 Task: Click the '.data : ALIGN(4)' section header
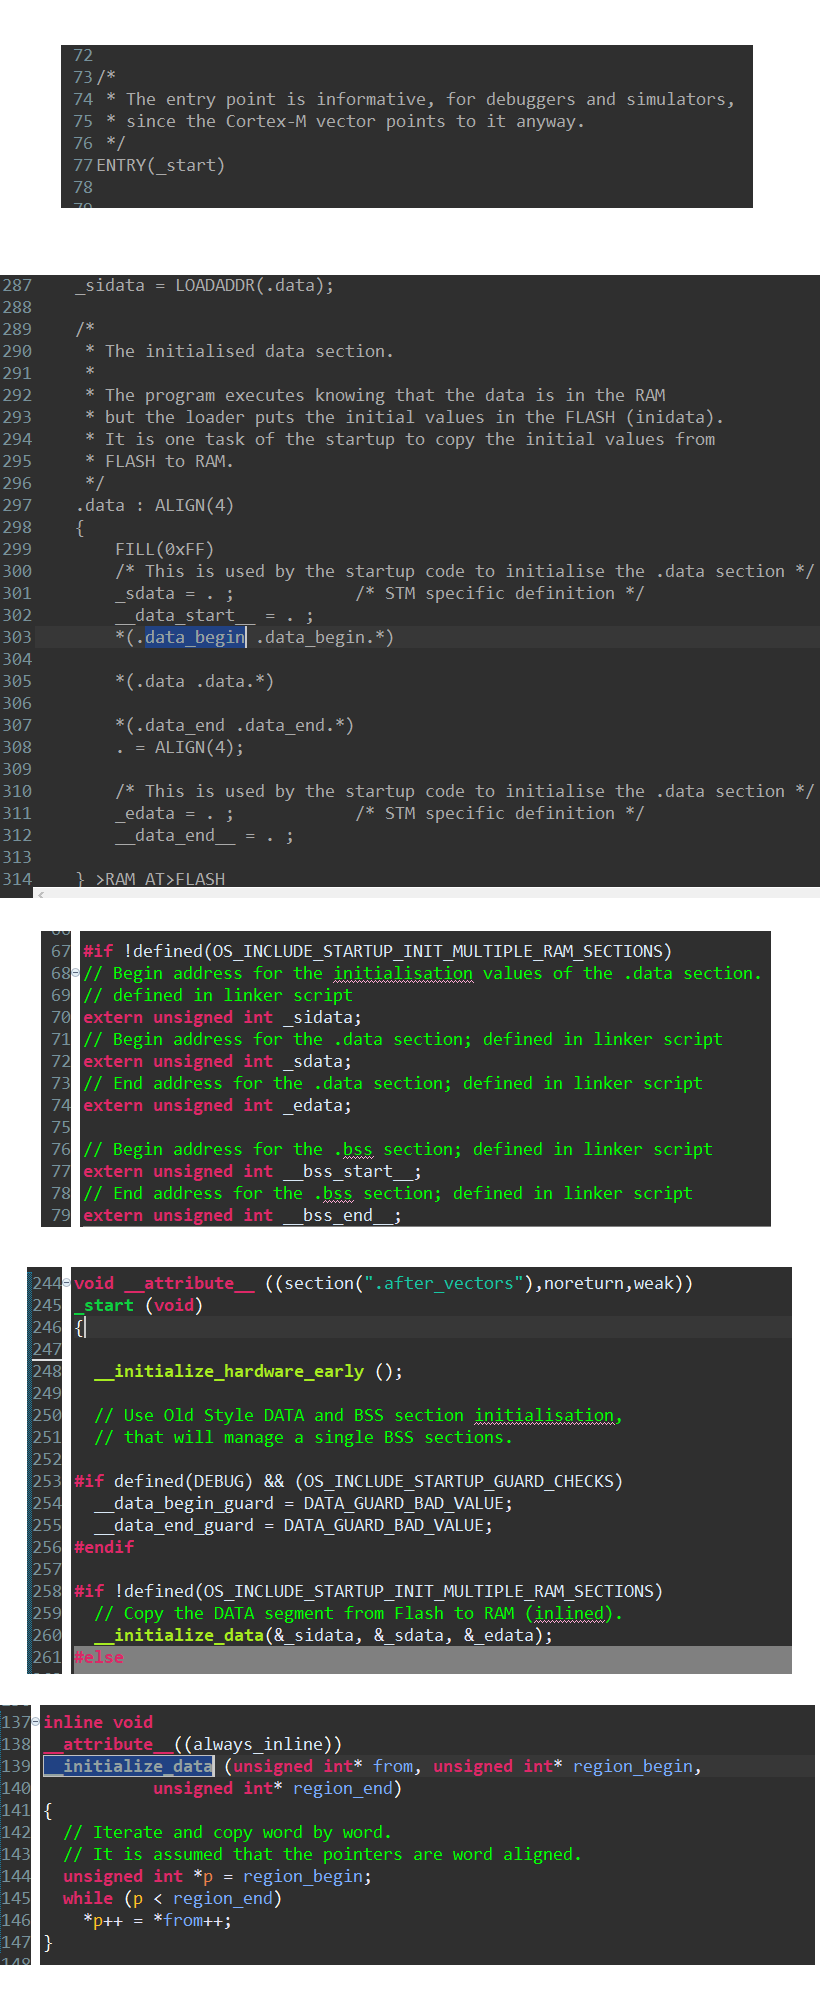tap(155, 505)
